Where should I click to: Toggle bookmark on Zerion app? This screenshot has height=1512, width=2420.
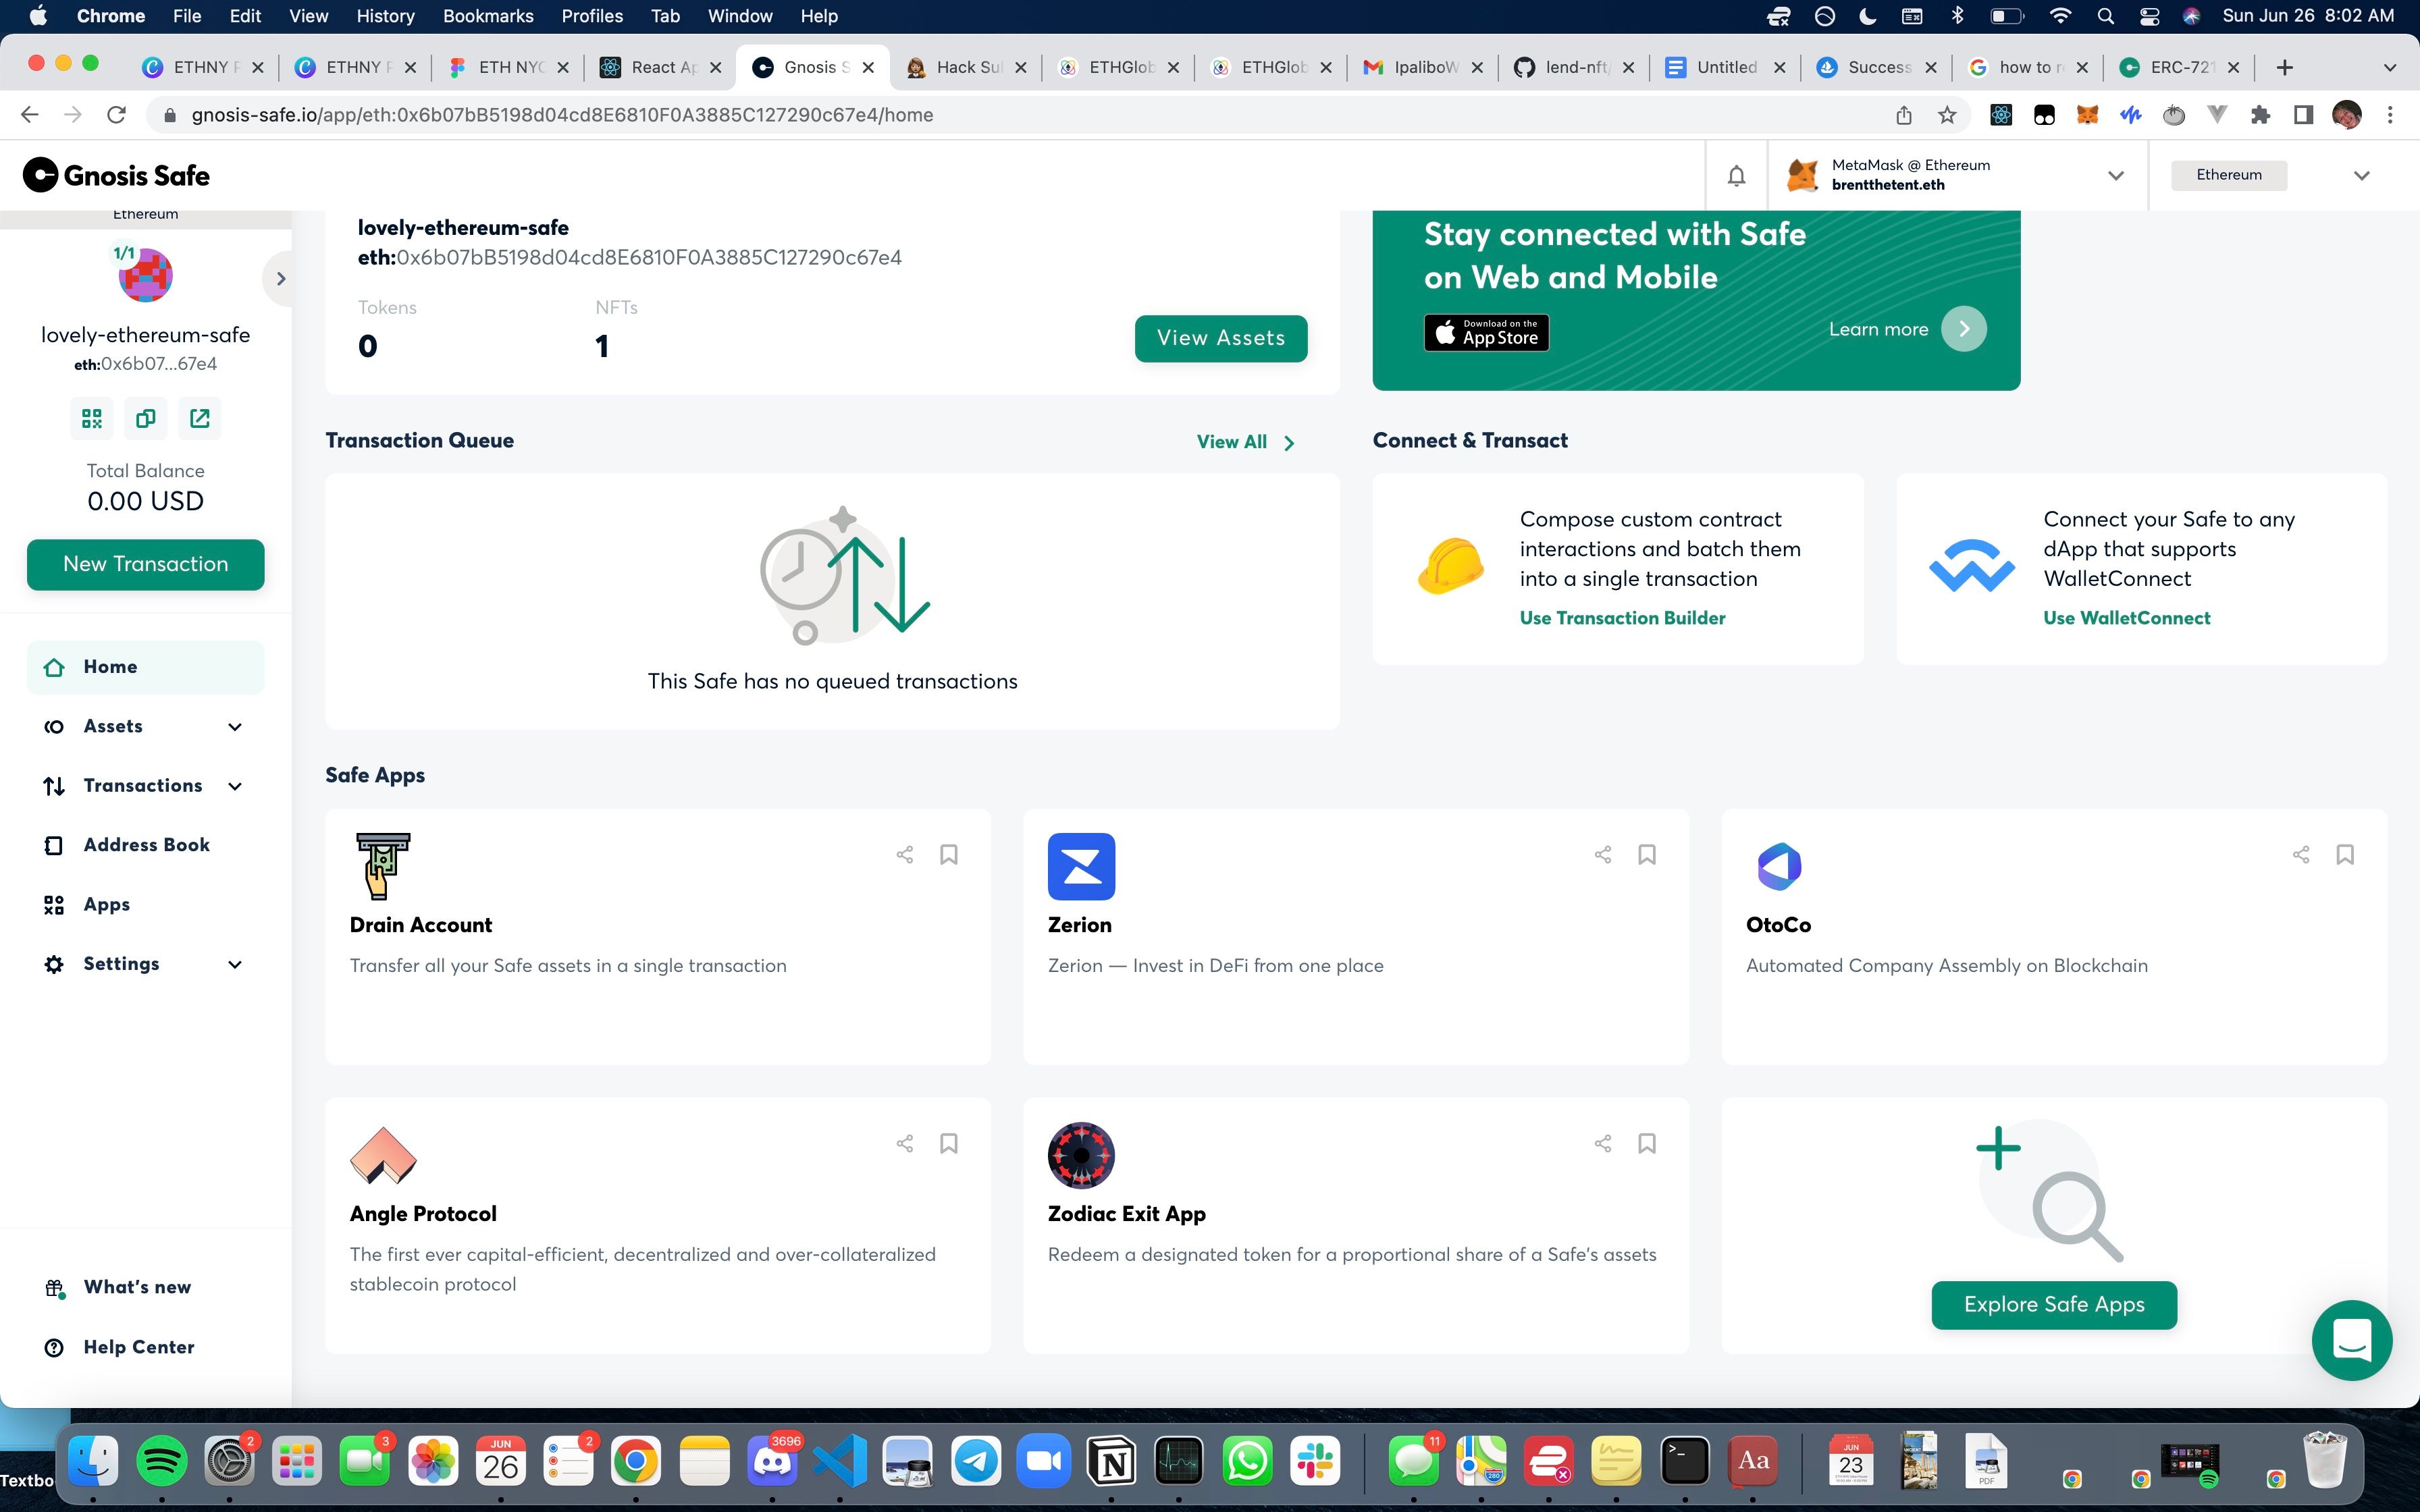[x=1646, y=854]
